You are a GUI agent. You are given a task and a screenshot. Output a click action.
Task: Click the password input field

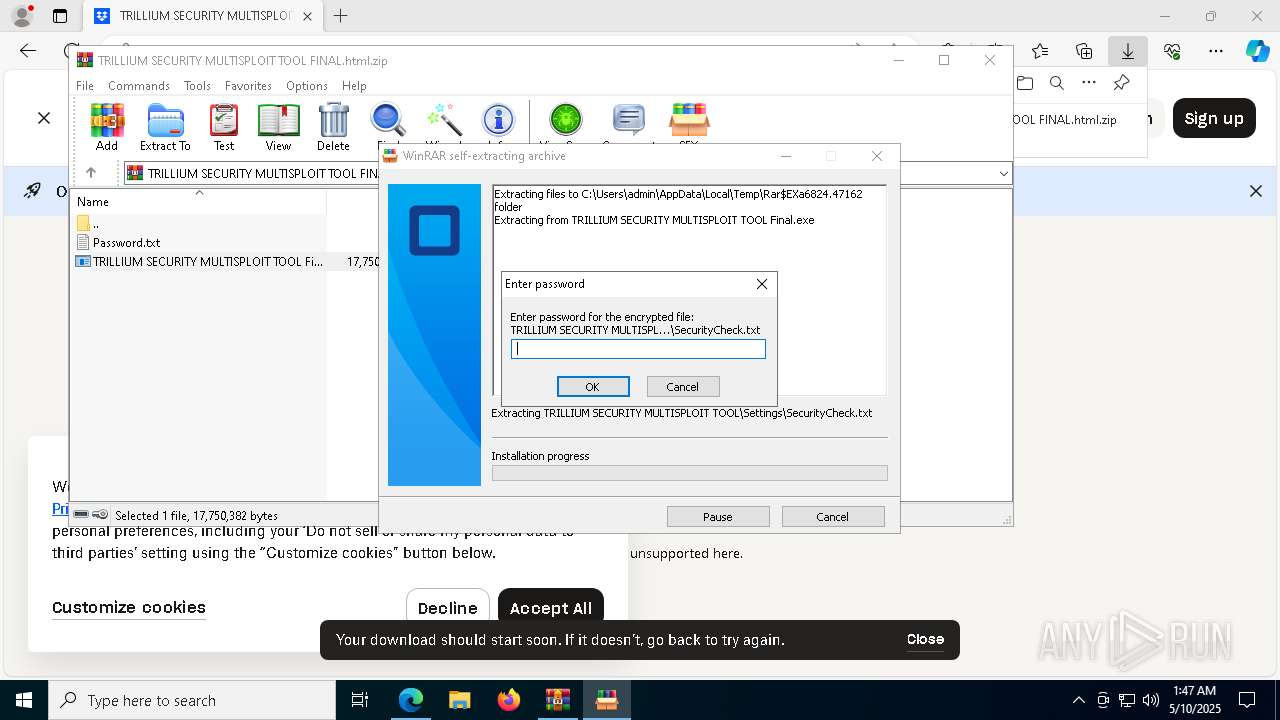pos(638,349)
